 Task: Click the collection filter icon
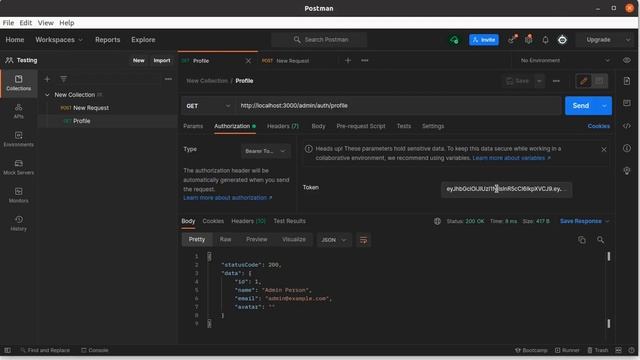63,79
